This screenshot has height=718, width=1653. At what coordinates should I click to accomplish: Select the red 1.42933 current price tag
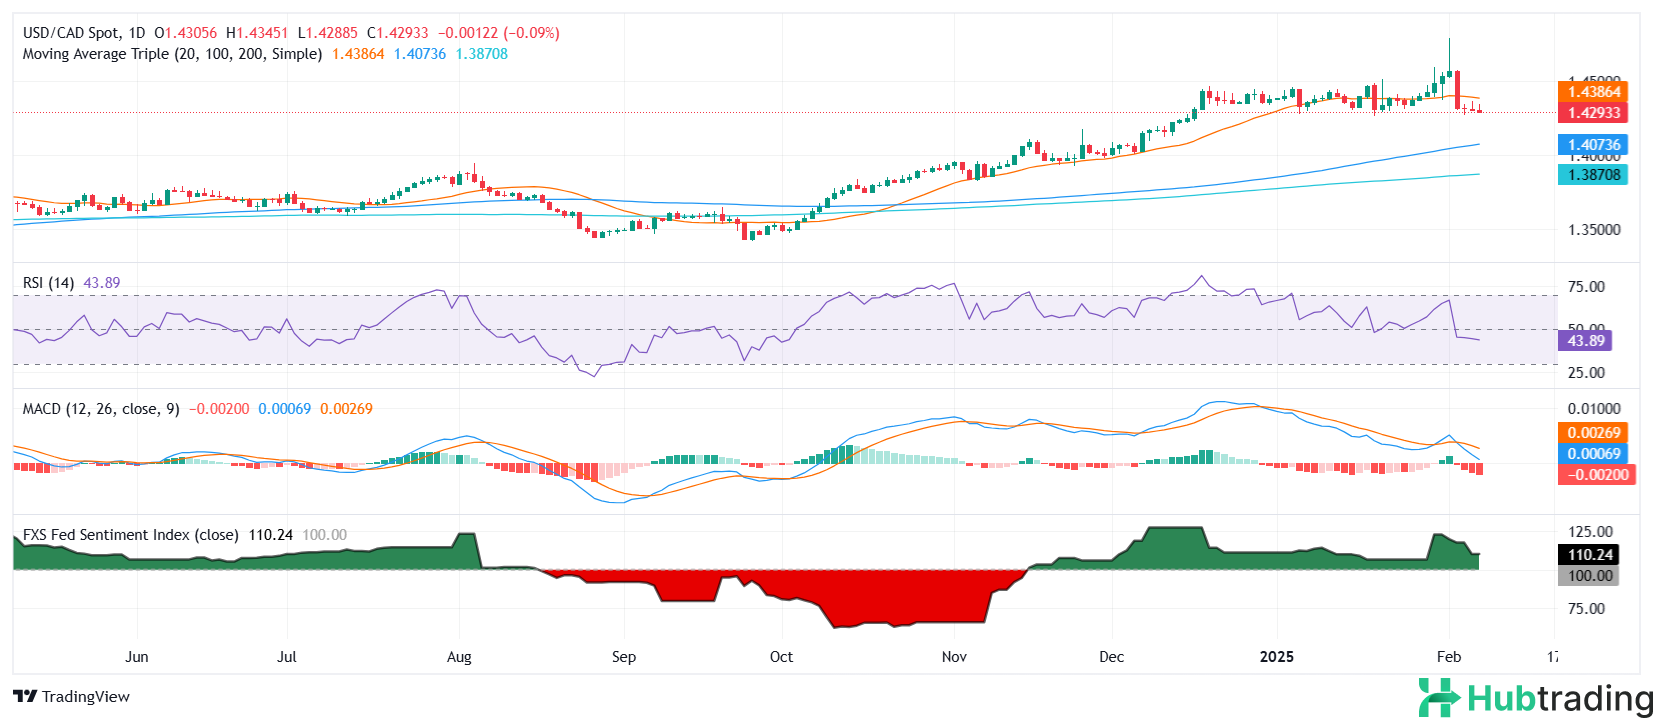click(x=1593, y=113)
